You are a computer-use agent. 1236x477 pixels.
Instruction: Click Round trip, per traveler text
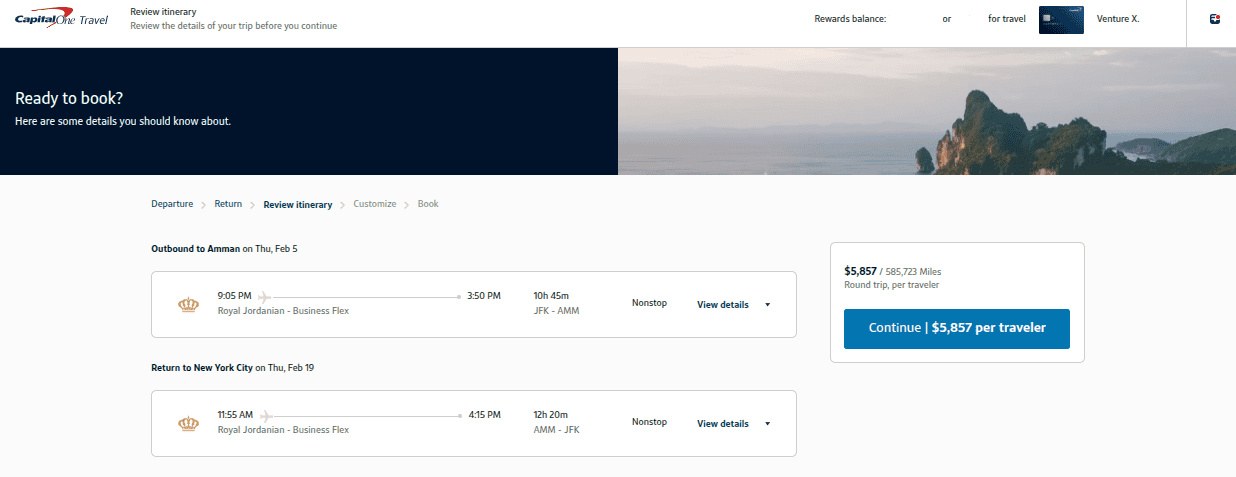click(x=891, y=285)
